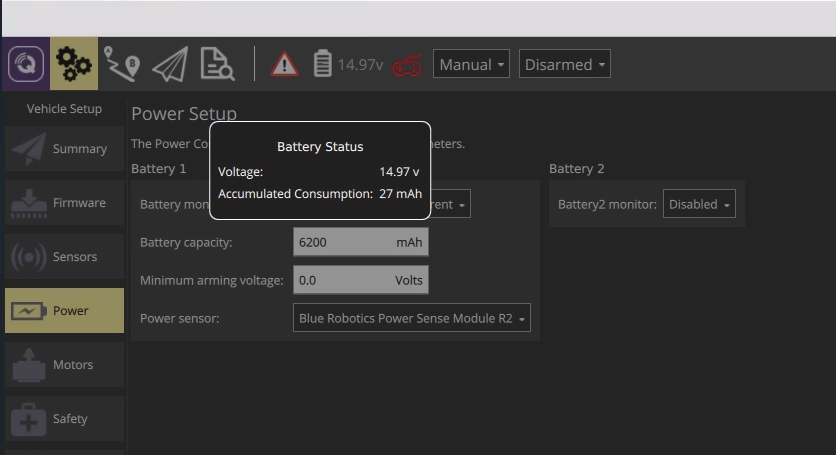Open the Summary setup page
This screenshot has width=836, height=455.
(65, 149)
